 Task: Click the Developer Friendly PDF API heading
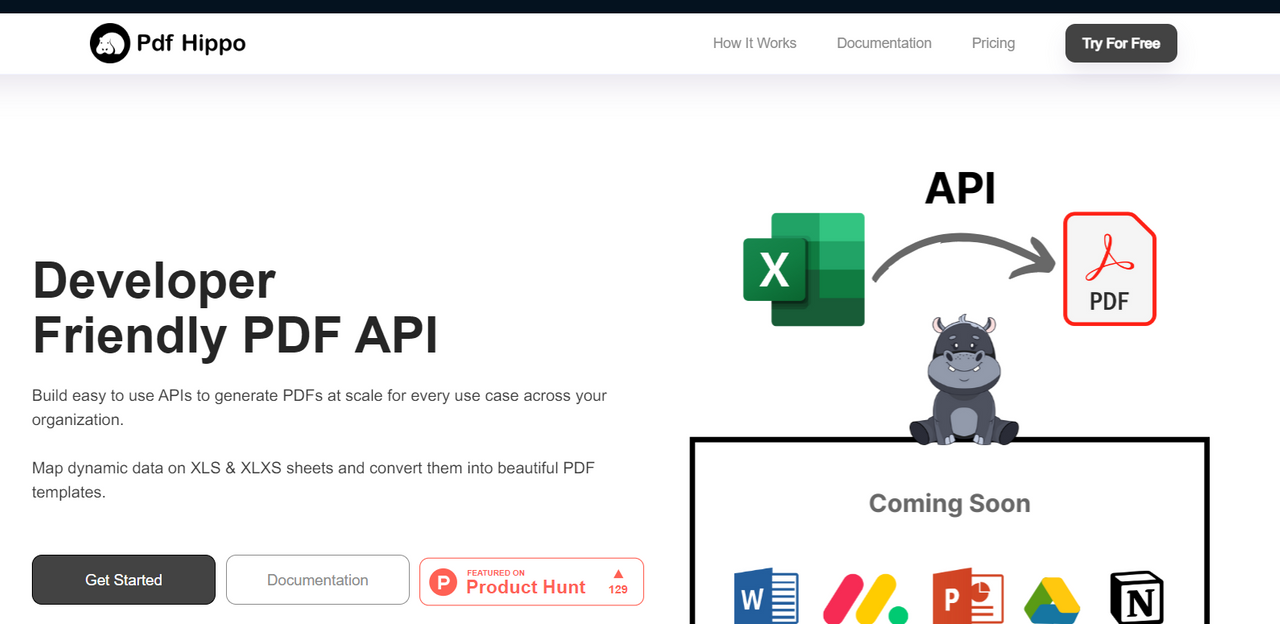pyautogui.click(x=235, y=308)
